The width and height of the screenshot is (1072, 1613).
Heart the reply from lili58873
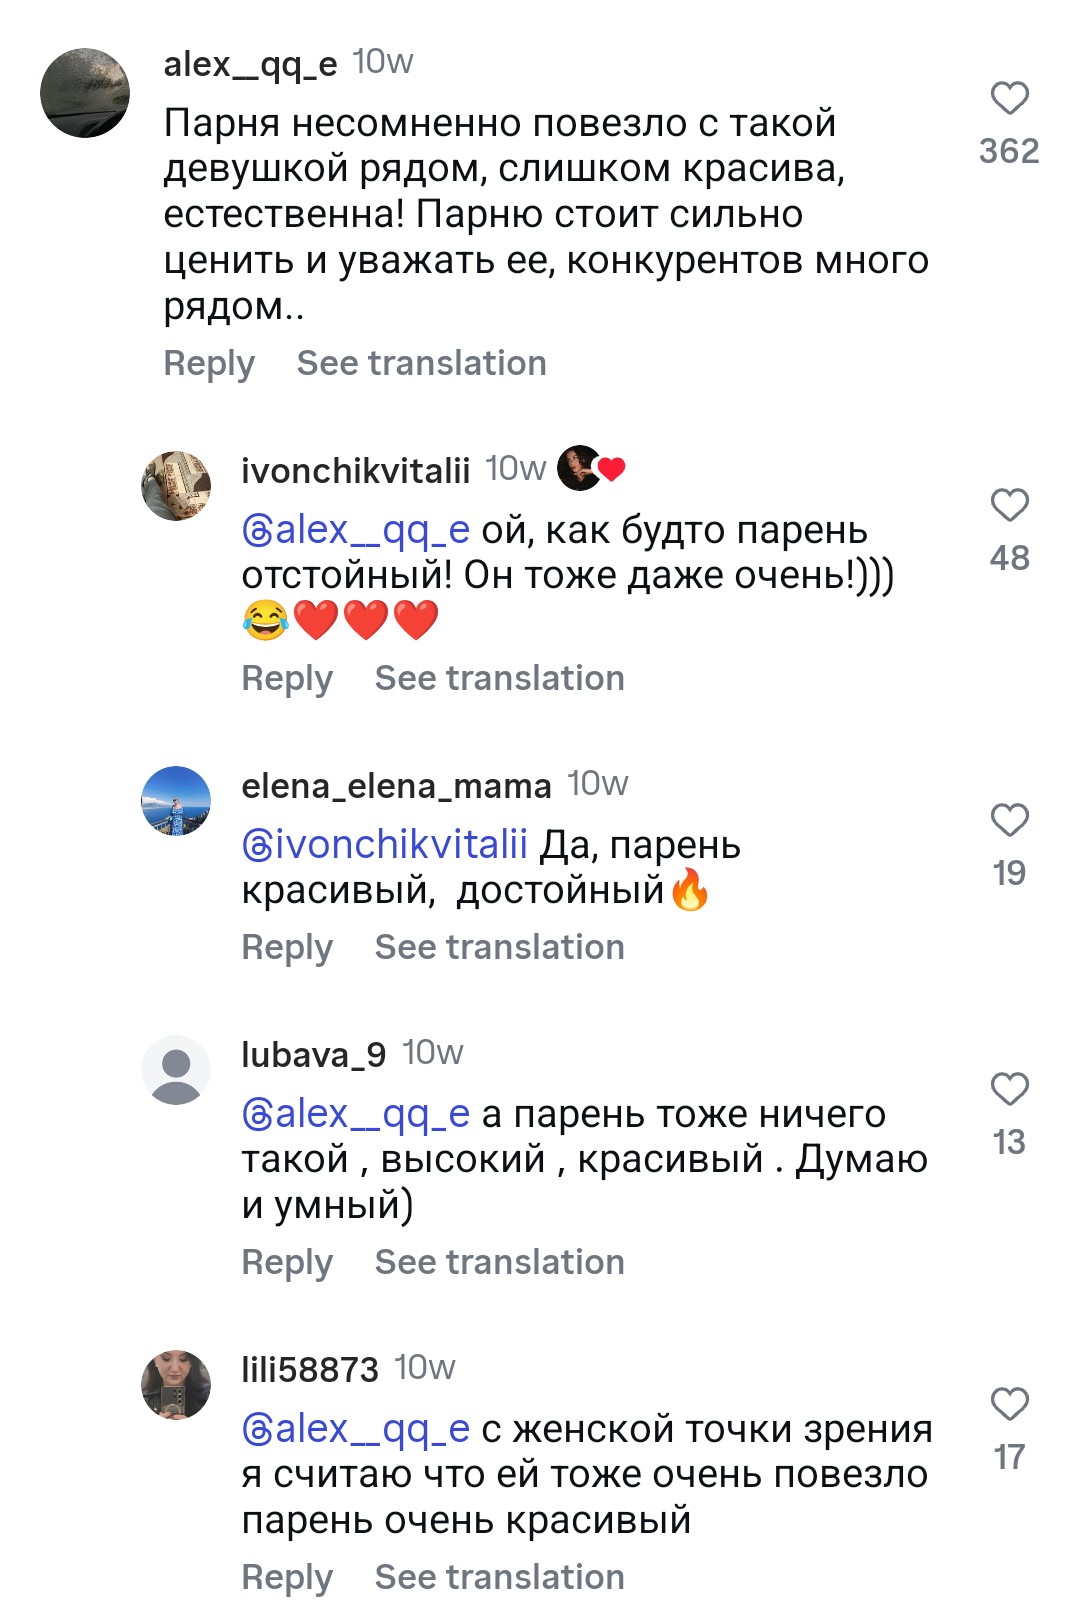click(x=1009, y=1404)
